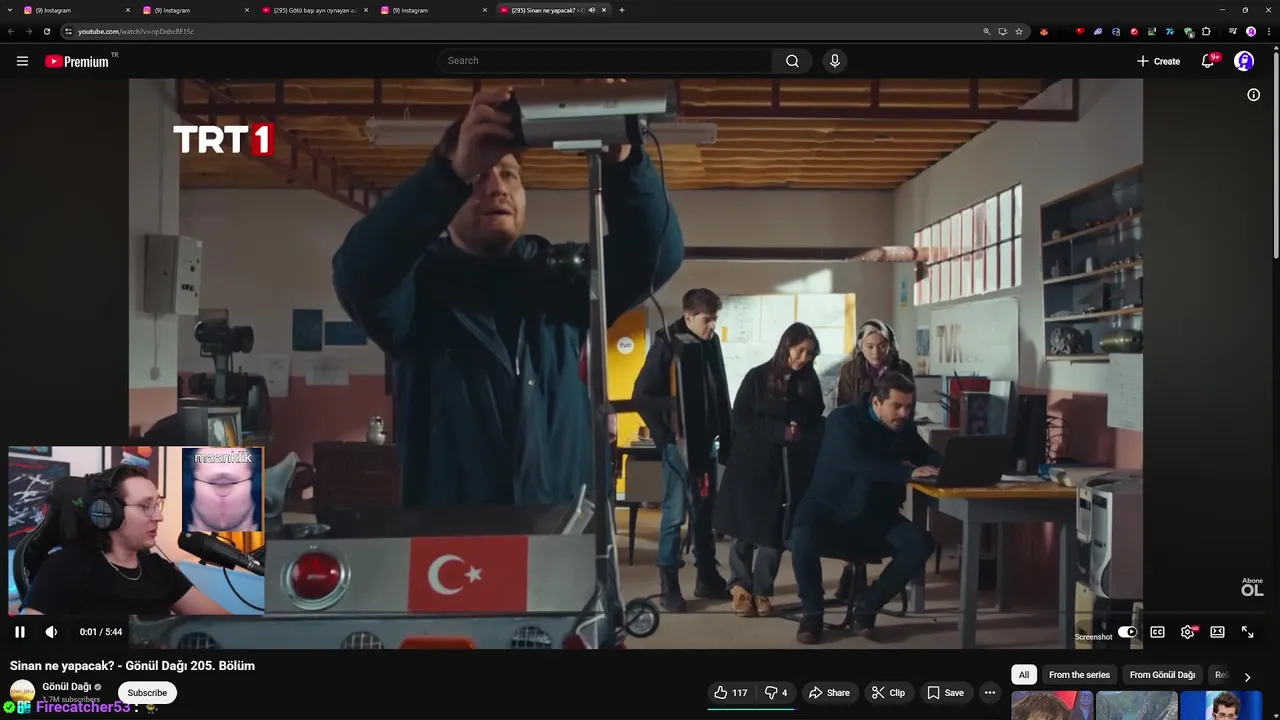Open second recommended video thumbnail

pyautogui.click(x=1136, y=706)
